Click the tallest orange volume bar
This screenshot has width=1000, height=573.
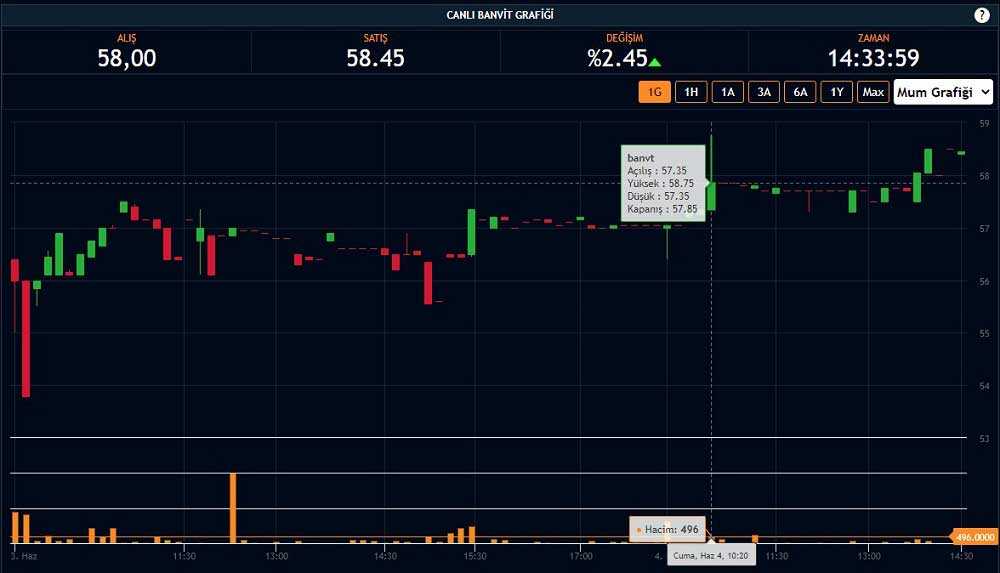[233, 508]
